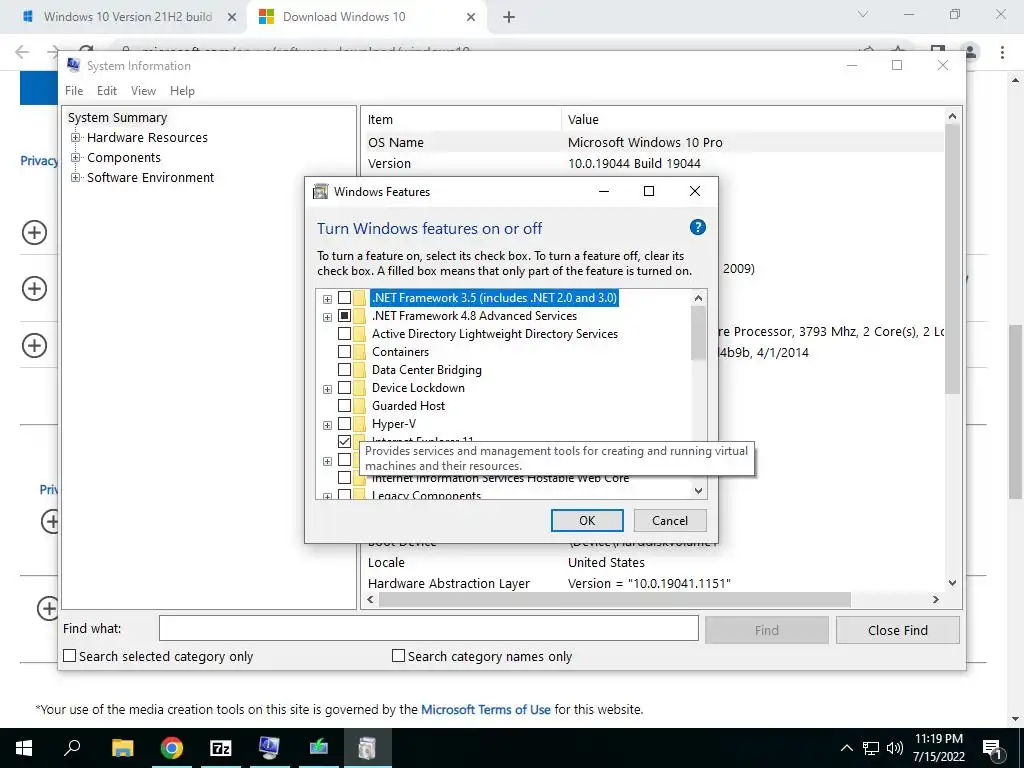Switch to Windows Features taskbar icon

tap(367, 748)
